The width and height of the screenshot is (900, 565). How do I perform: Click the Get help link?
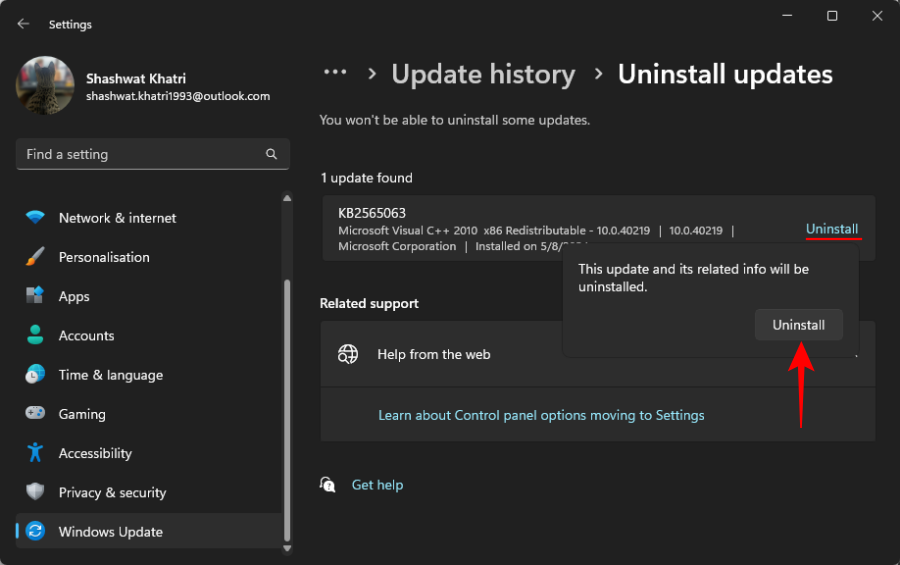click(377, 485)
